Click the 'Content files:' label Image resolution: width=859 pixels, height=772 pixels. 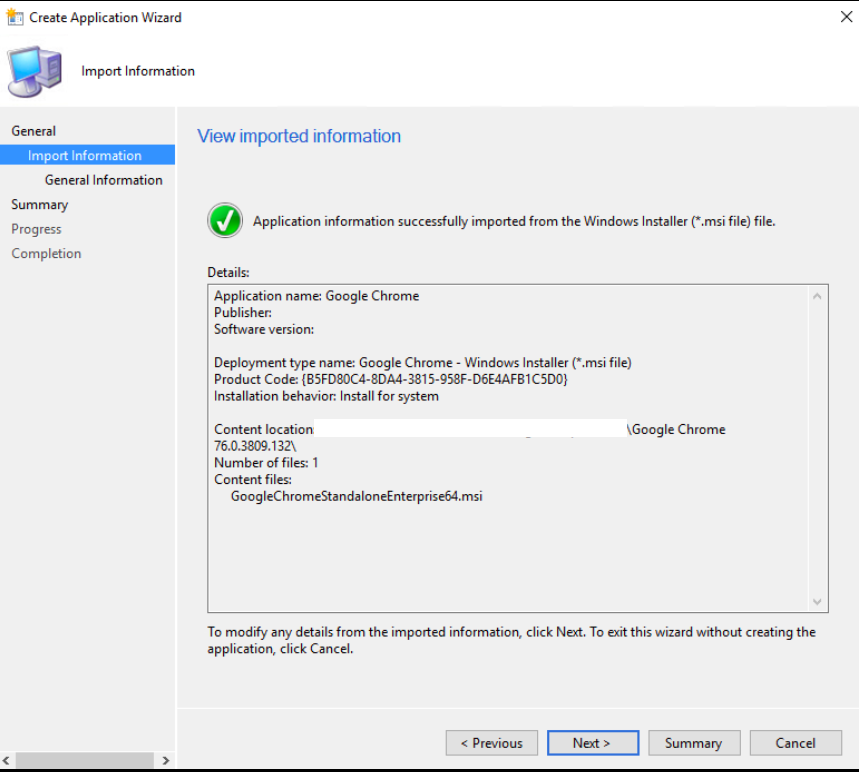253,479
